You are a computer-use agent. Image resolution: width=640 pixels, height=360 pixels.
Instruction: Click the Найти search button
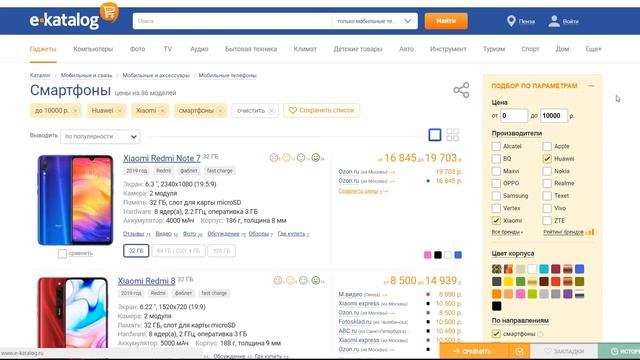click(446, 21)
